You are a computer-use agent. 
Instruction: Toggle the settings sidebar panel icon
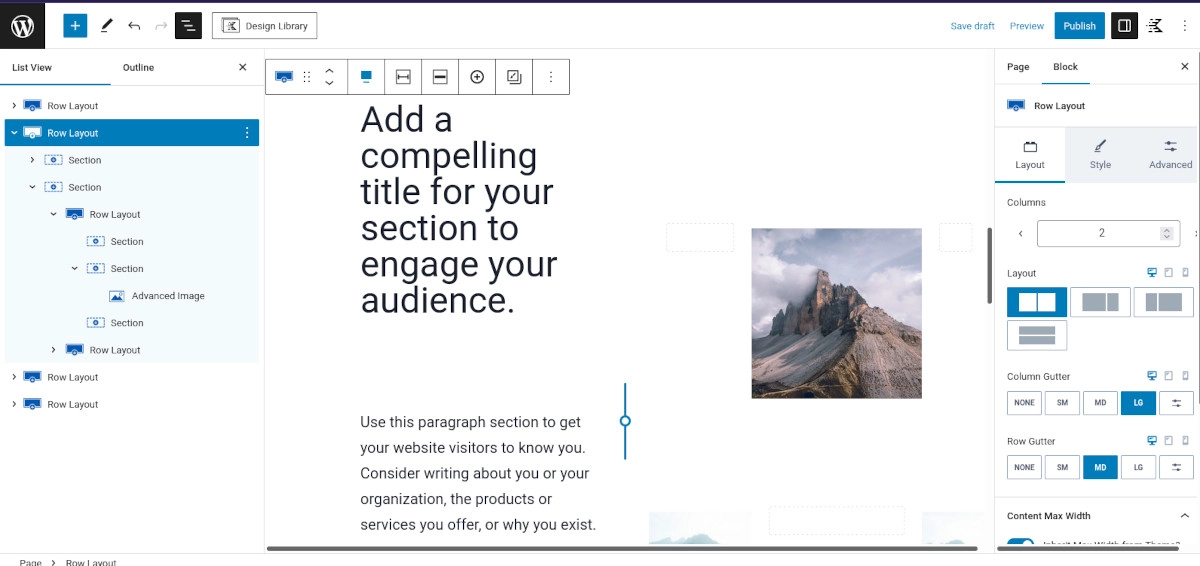click(1125, 26)
